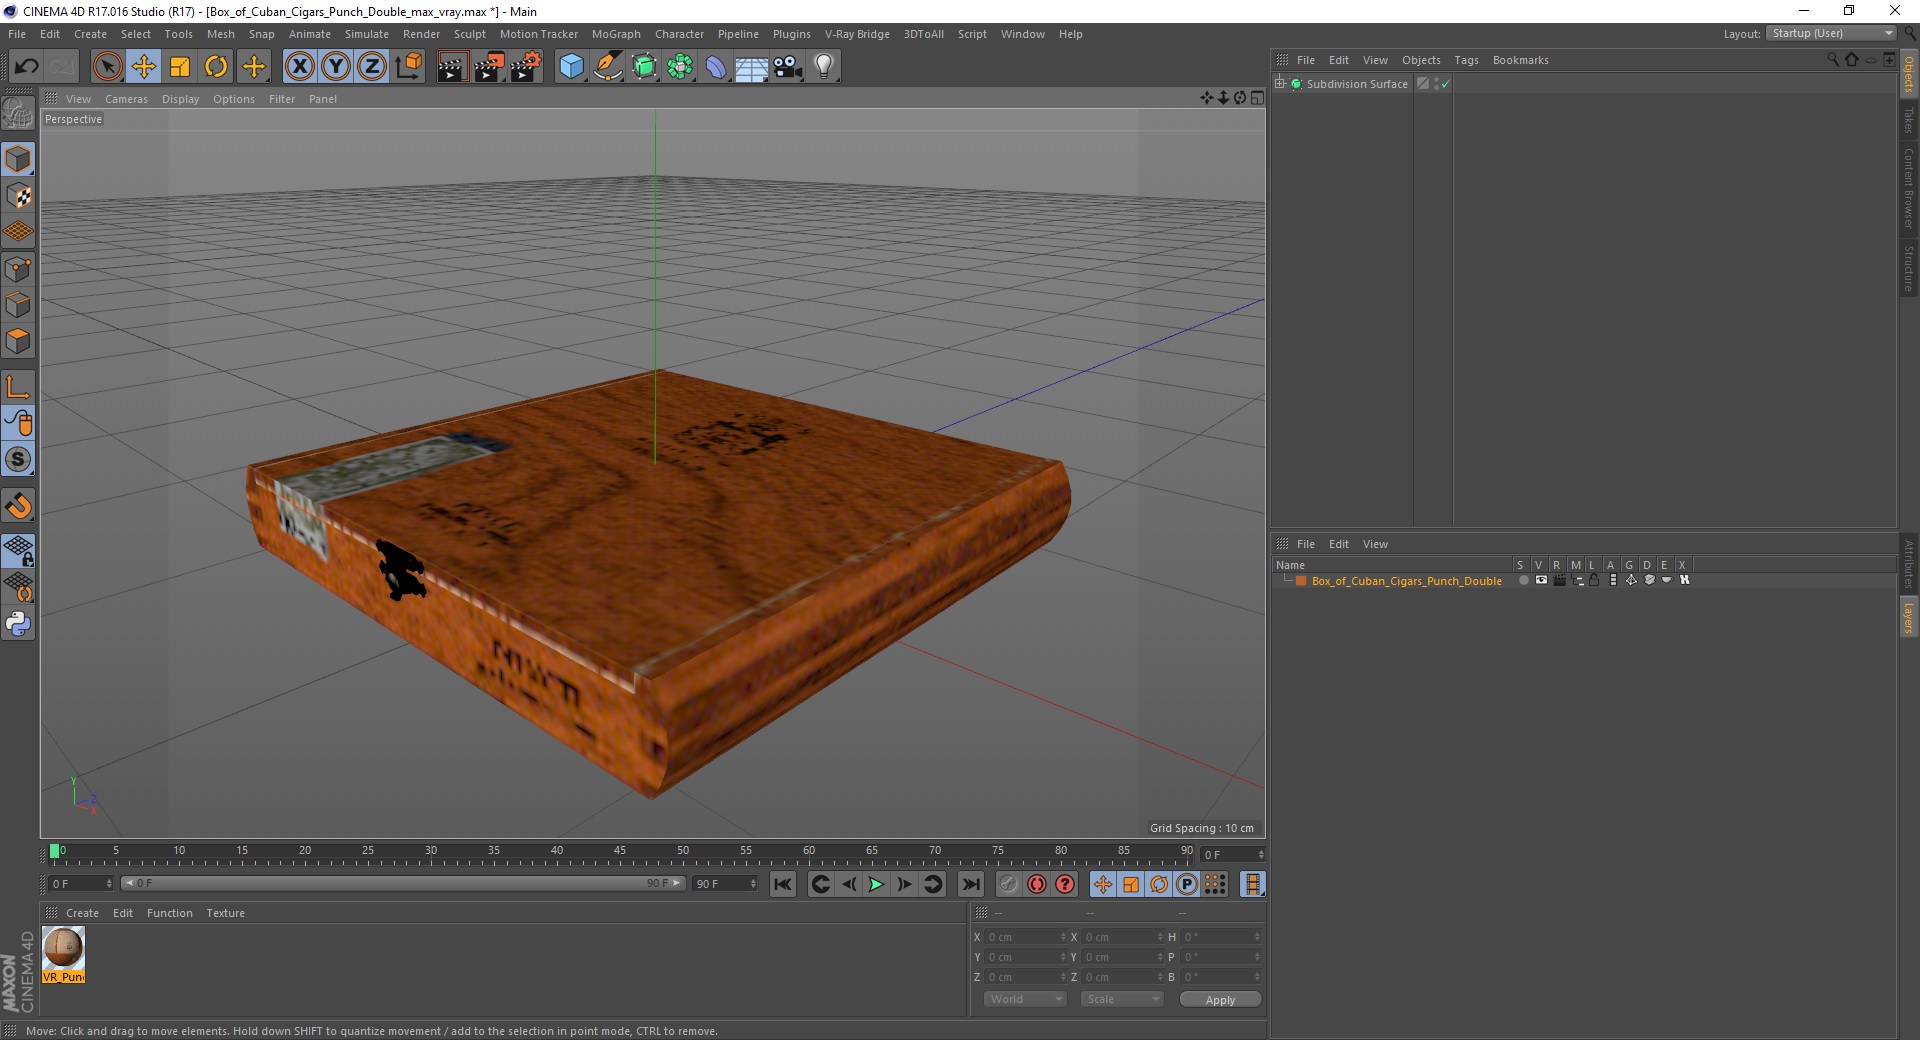The height and width of the screenshot is (1040, 1920).
Task: Add a Cube primitive object
Action: (x=571, y=67)
